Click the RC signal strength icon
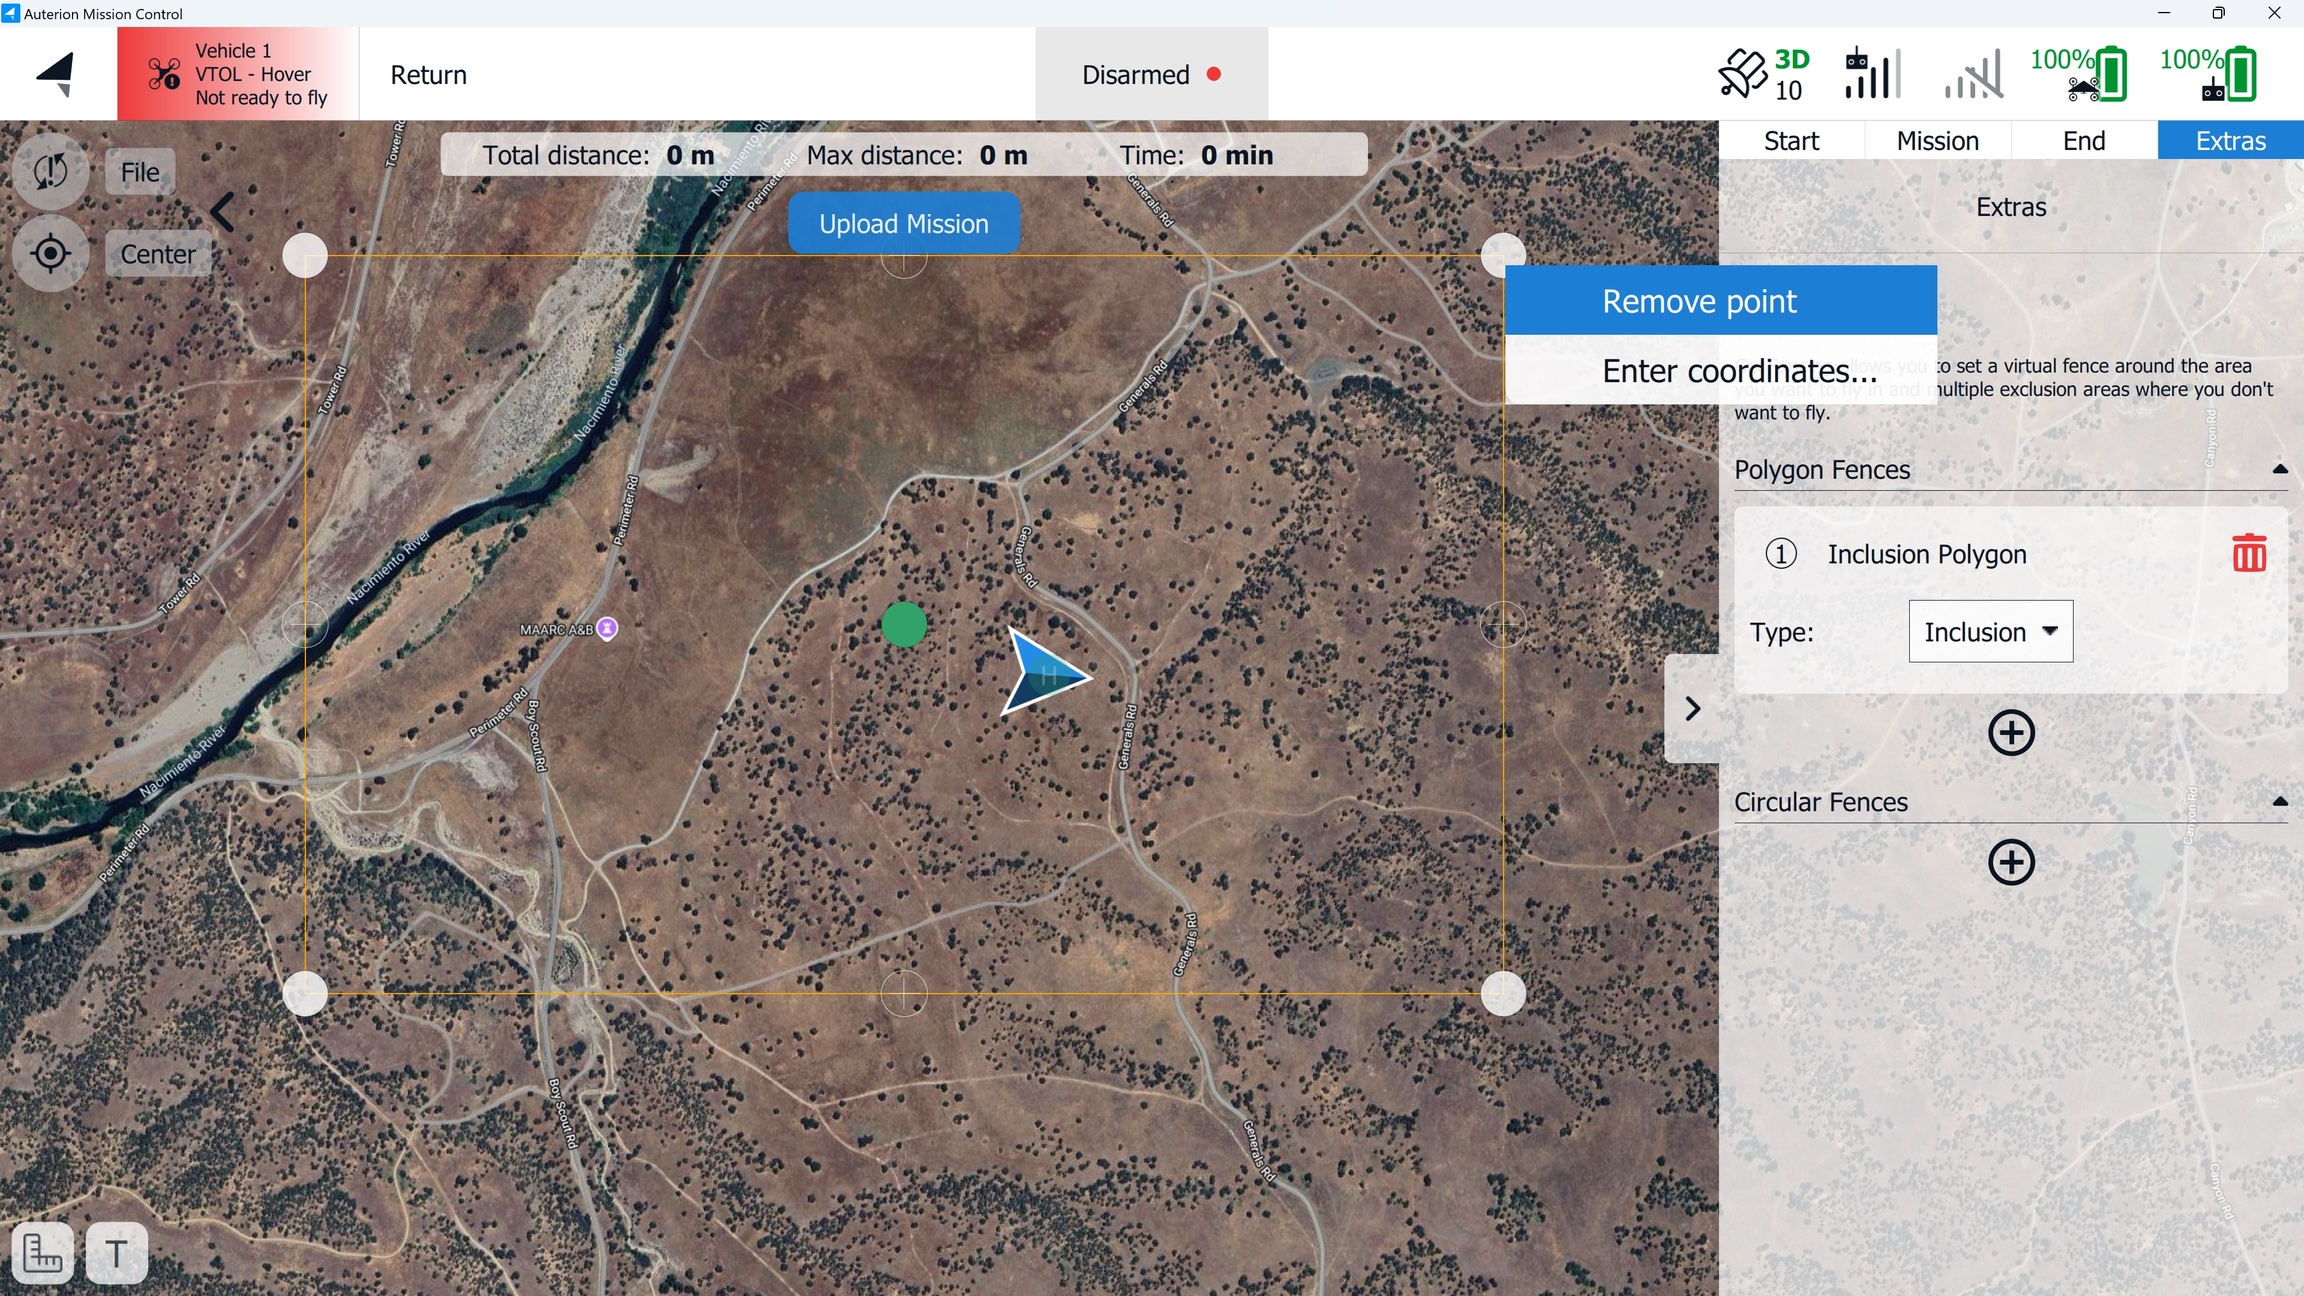Screen dimensions: 2304x1296 pyautogui.click(x=1871, y=74)
